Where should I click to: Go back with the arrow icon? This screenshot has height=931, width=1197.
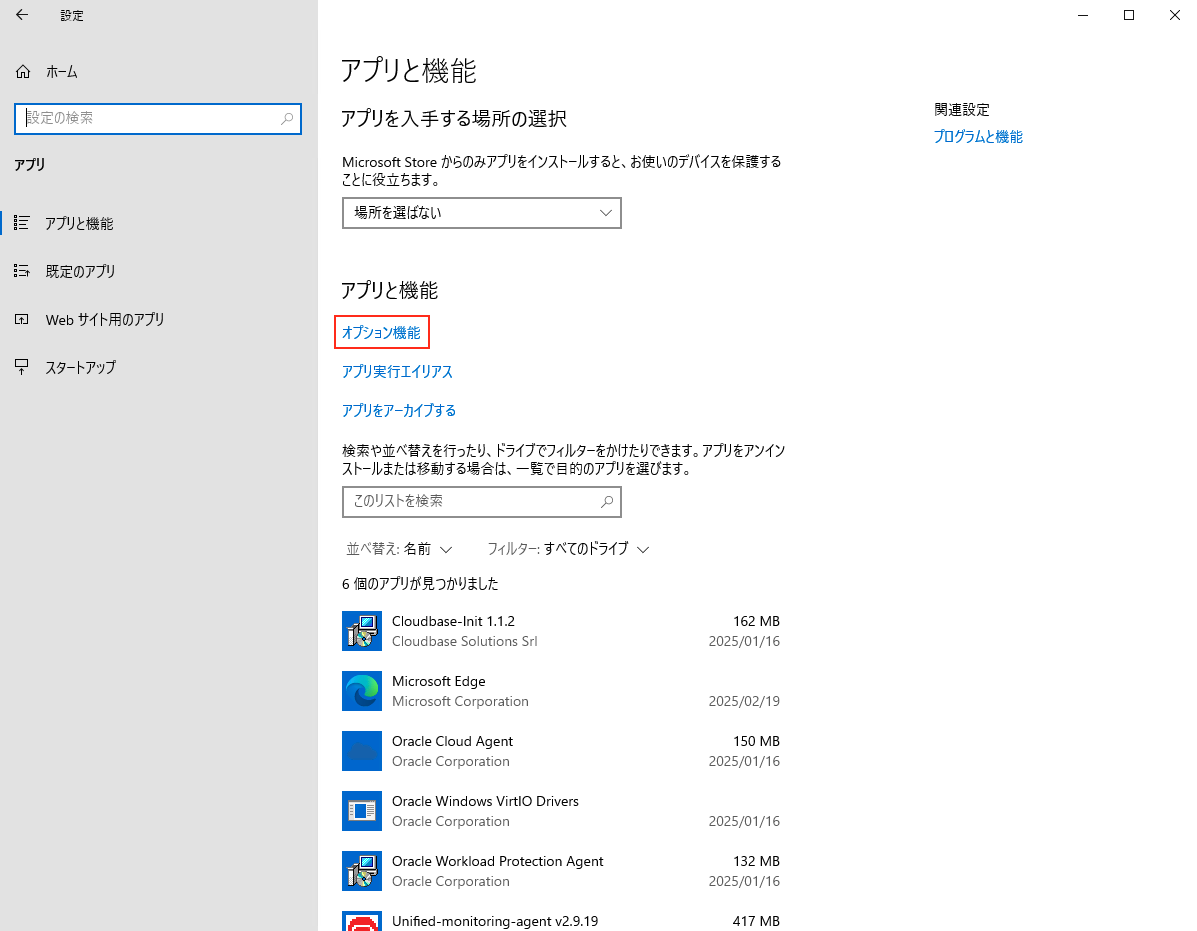22,14
